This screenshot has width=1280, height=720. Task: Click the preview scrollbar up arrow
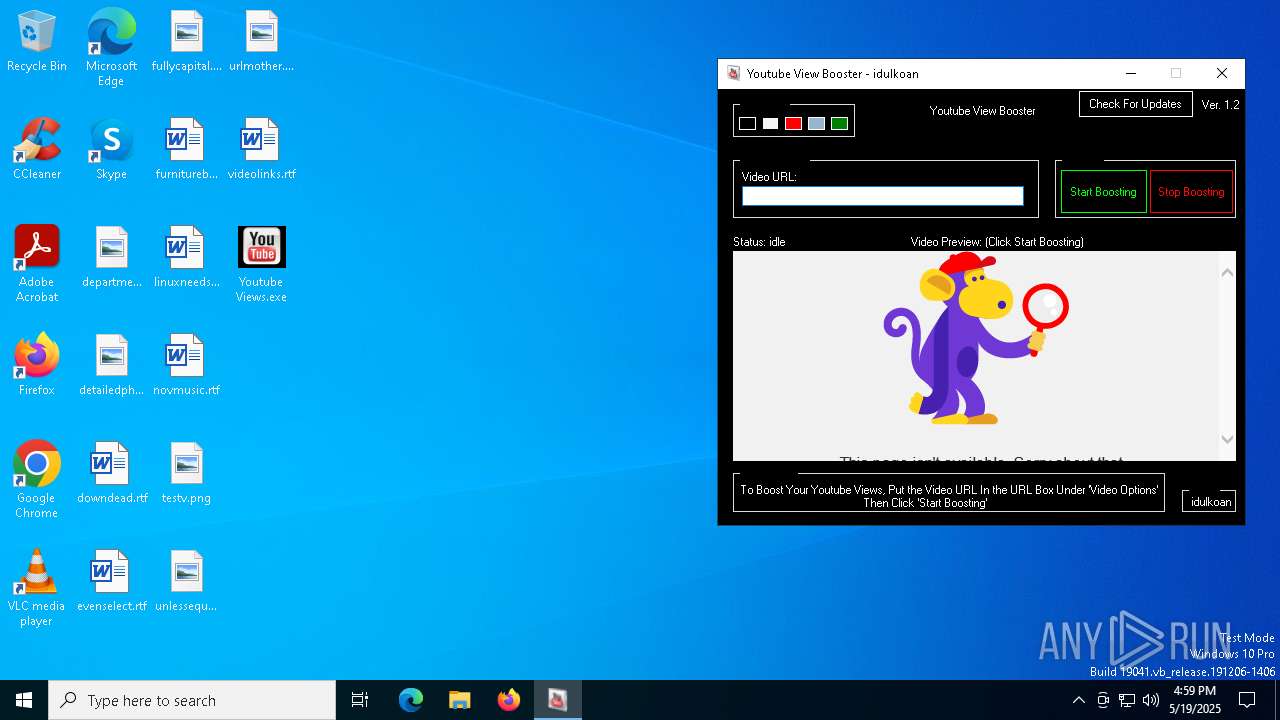(1227, 272)
